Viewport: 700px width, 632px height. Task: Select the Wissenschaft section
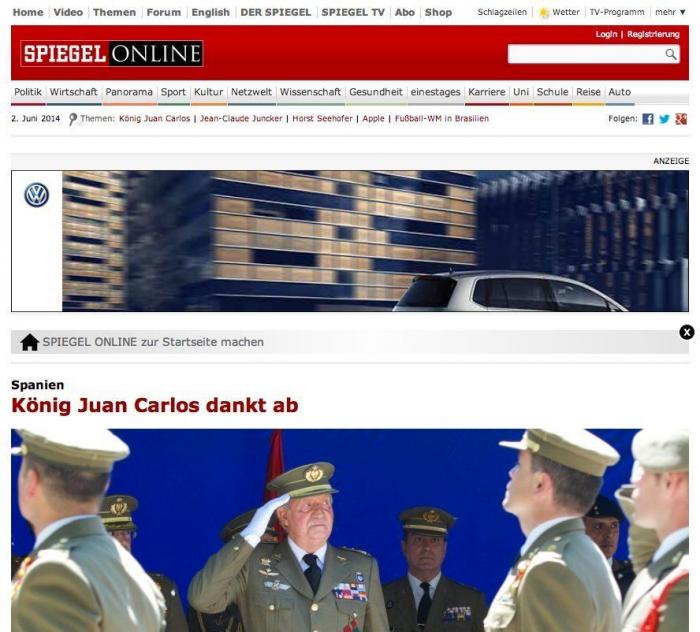pyautogui.click(x=310, y=92)
